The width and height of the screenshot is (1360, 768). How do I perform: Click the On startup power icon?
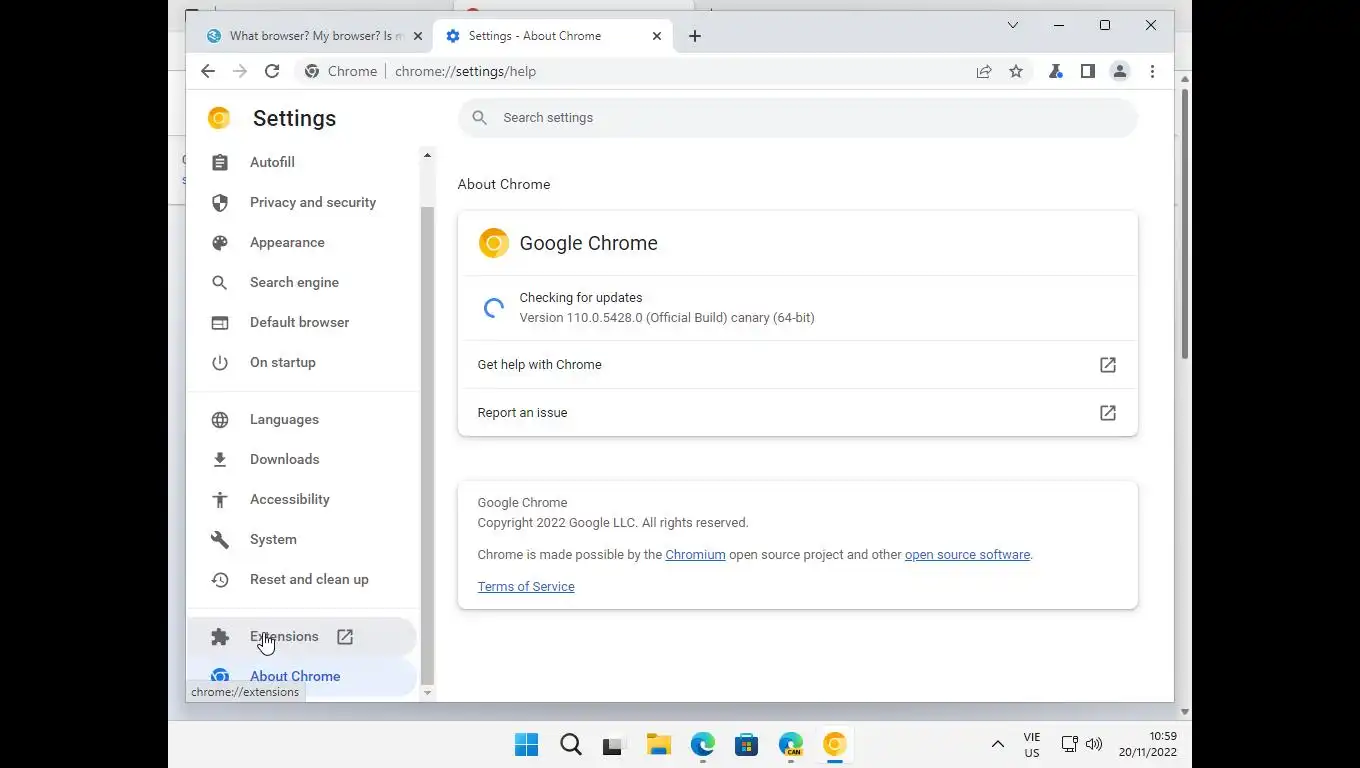click(220, 362)
